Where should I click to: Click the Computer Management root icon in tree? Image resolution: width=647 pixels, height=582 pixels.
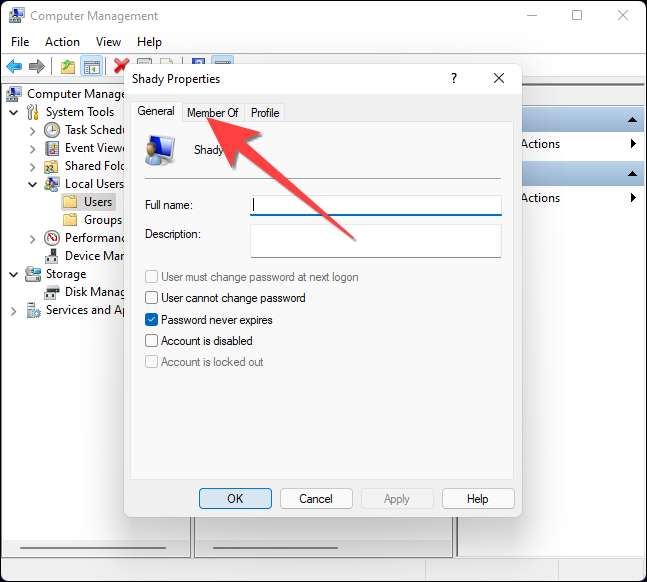pos(14,95)
